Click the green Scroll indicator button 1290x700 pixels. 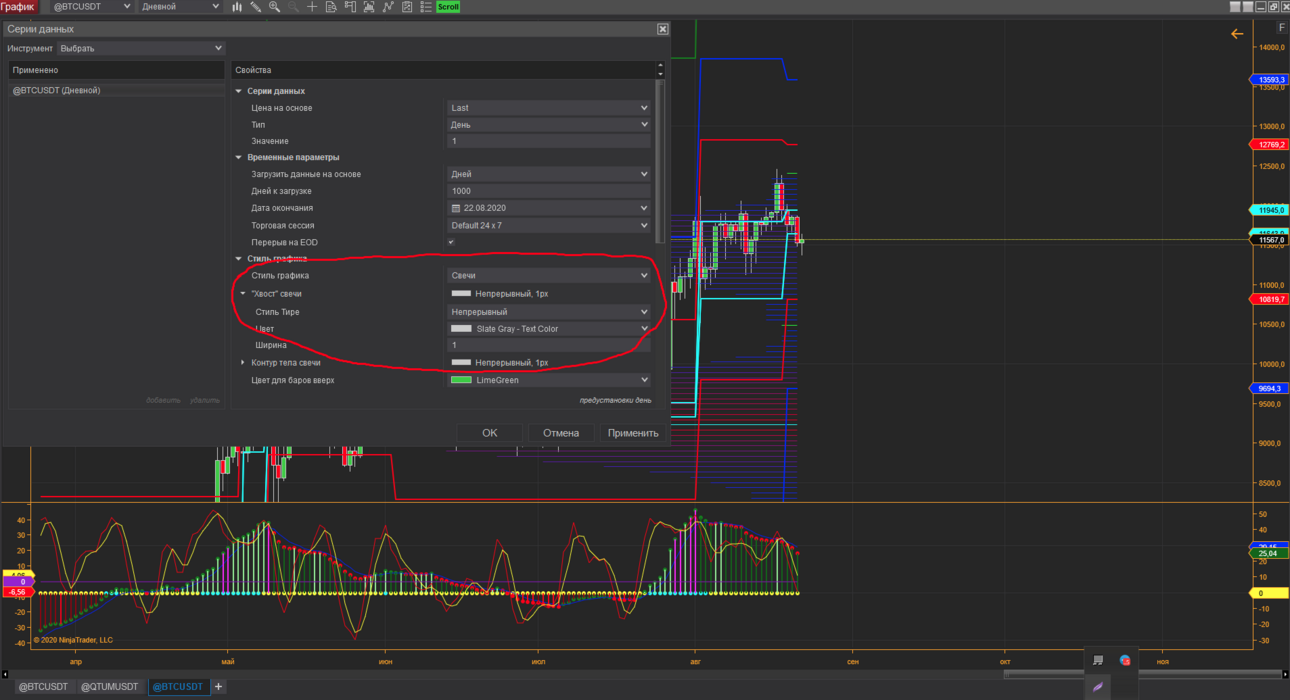click(x=448, y=7)
